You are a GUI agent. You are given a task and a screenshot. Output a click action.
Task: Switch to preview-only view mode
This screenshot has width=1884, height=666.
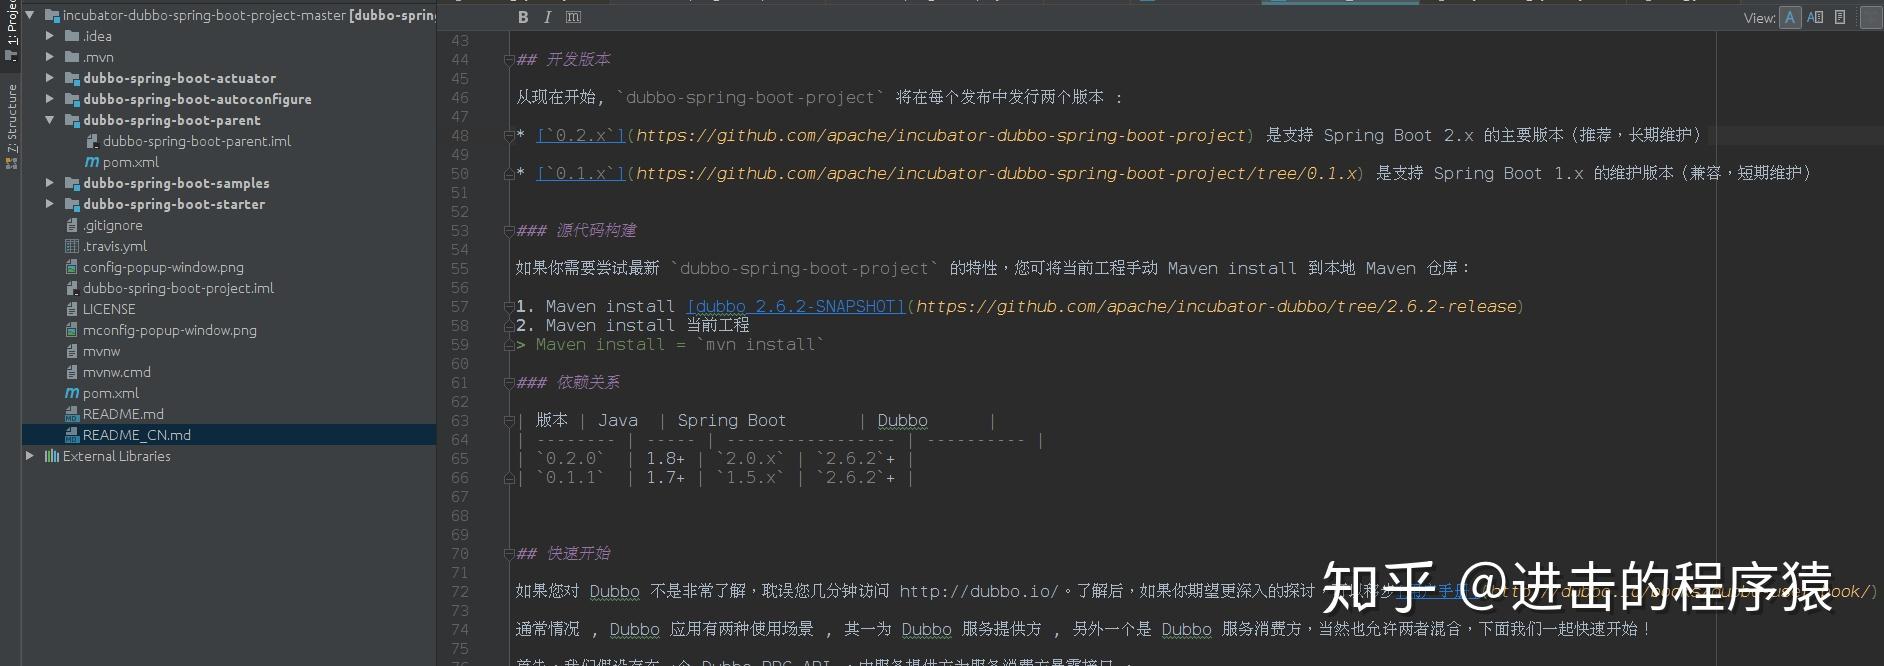point(1840,17)
